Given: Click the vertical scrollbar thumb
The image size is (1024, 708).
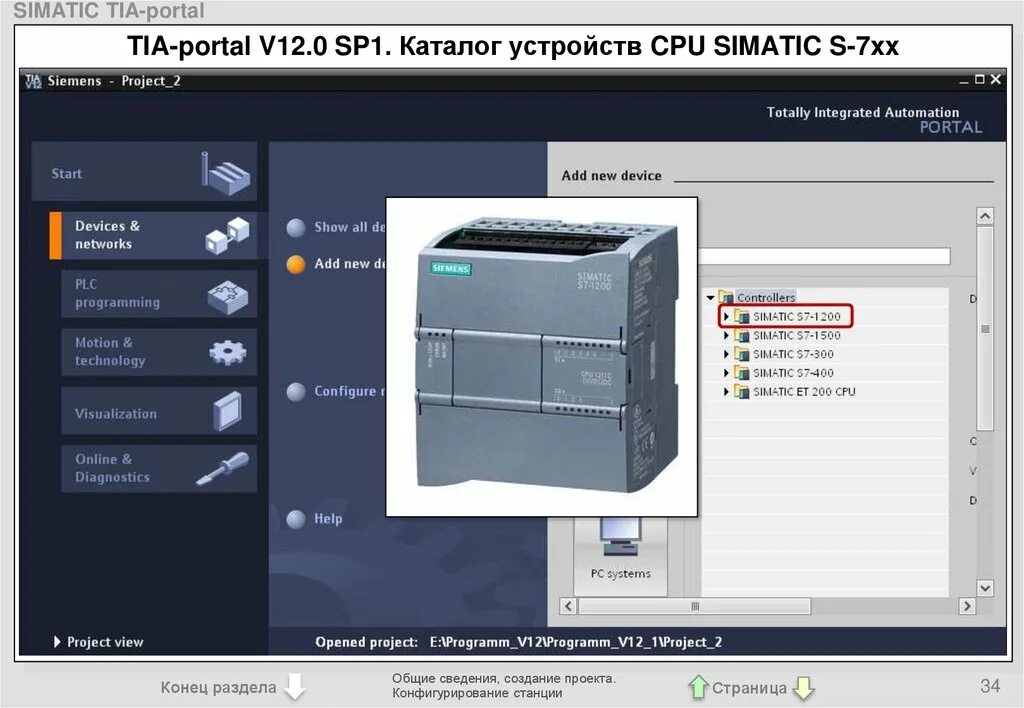Looking at the screenshot, I should click(985, 328).
